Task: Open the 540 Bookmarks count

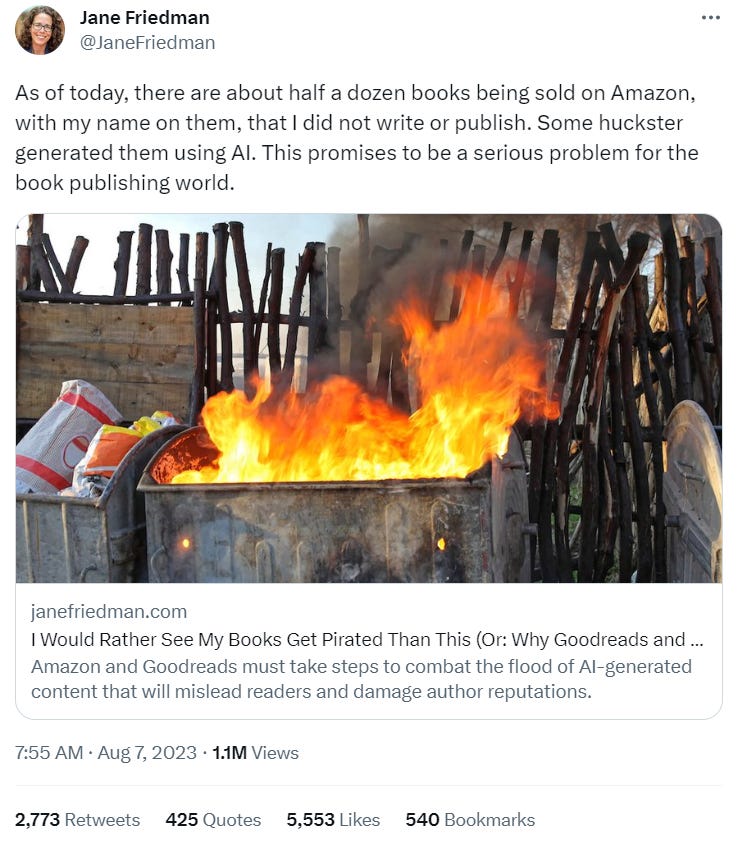Action: click(470, 819)
